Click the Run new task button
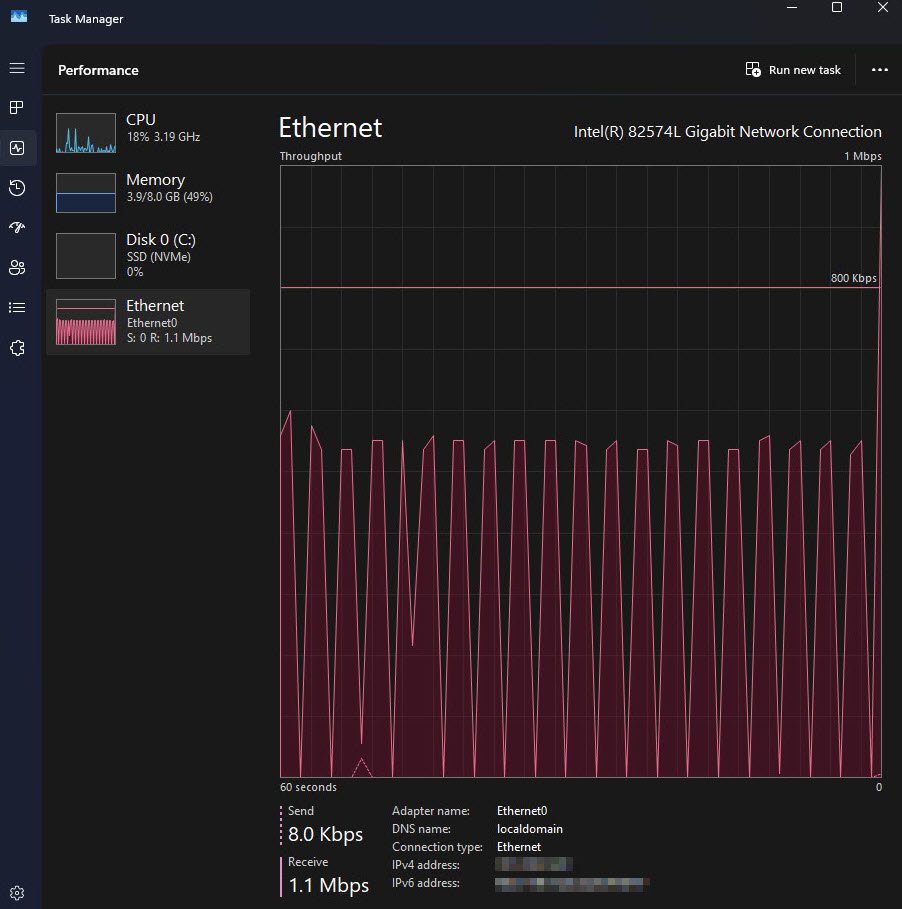This screenshot has width=902, height=909. click(x=793, y=70)
